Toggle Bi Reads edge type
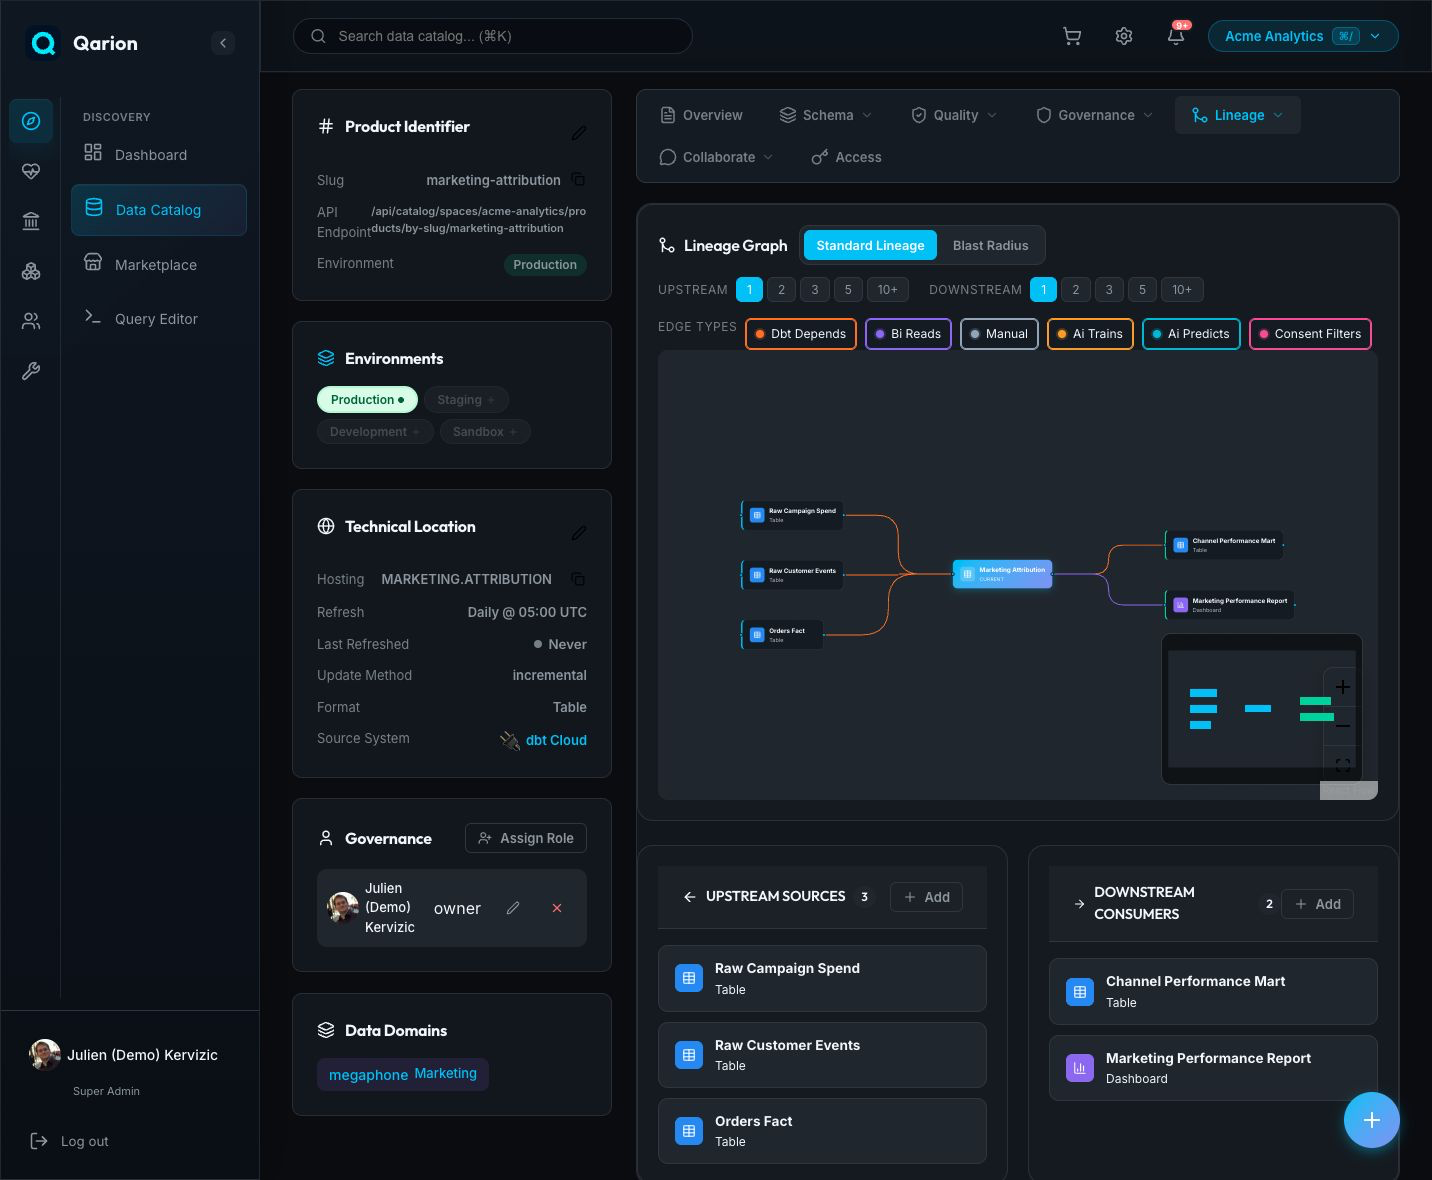Viewport: 1432px width, 1180px height. click(x=908, y=334)
